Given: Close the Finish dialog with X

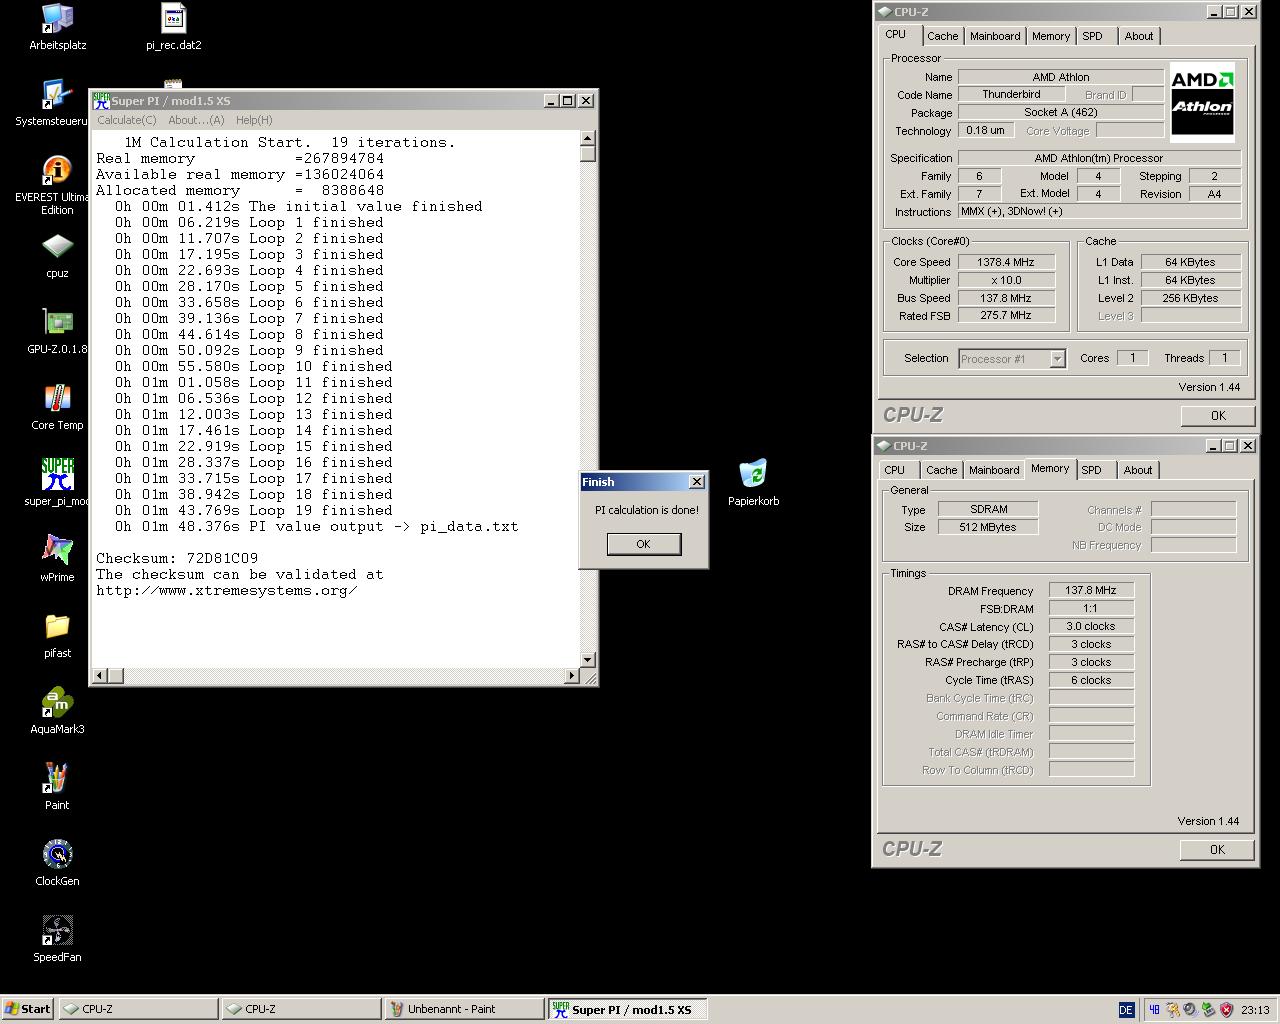Looking at the screenshot, I should pyautogui.click(x=696, y=482).
